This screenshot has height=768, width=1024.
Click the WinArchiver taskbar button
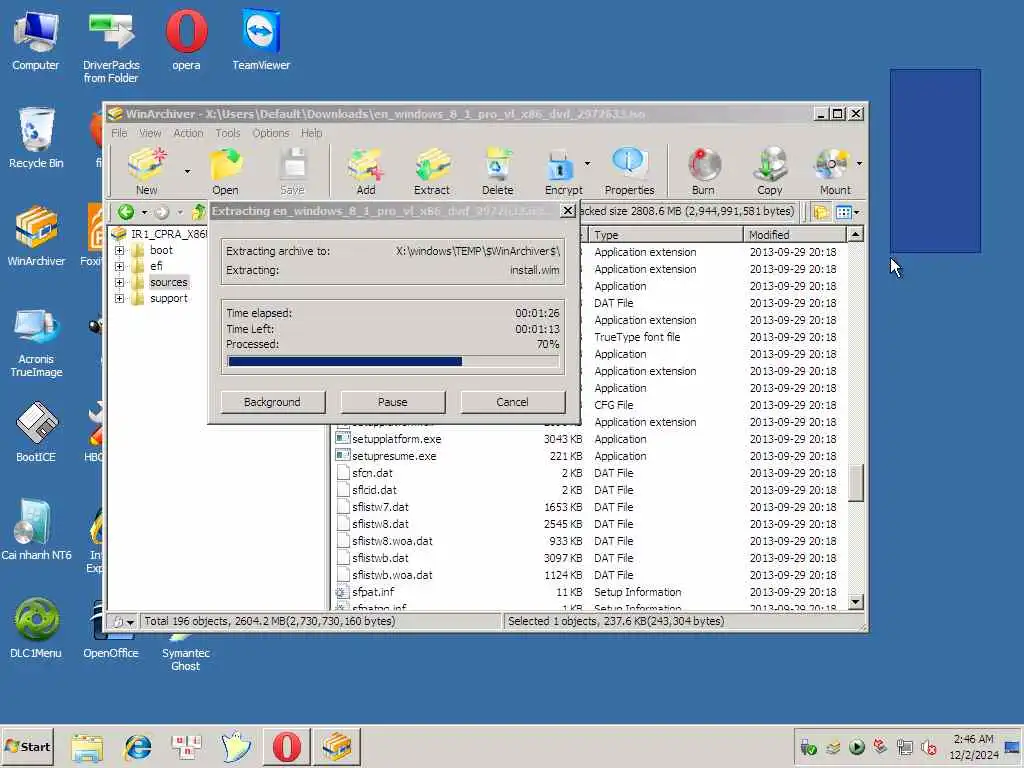[x=337, y=746]
